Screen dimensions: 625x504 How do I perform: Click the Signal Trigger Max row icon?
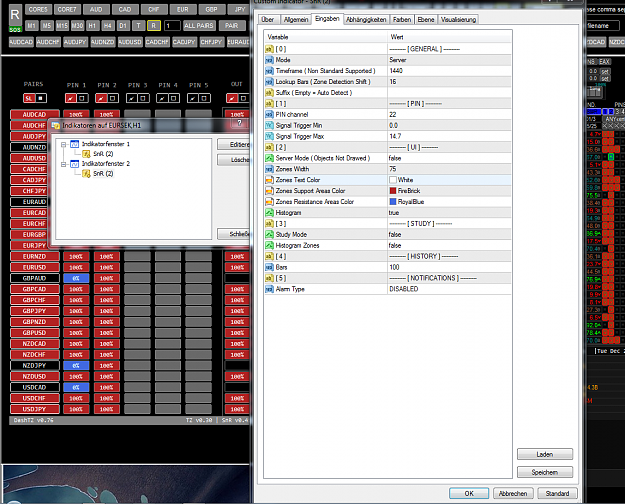point(269,136)
